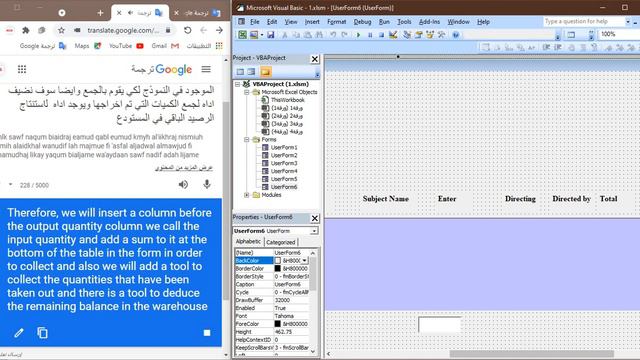Close the Project - VBAProject panel
This screenshot has height=360, width=640.
(315, 59)
